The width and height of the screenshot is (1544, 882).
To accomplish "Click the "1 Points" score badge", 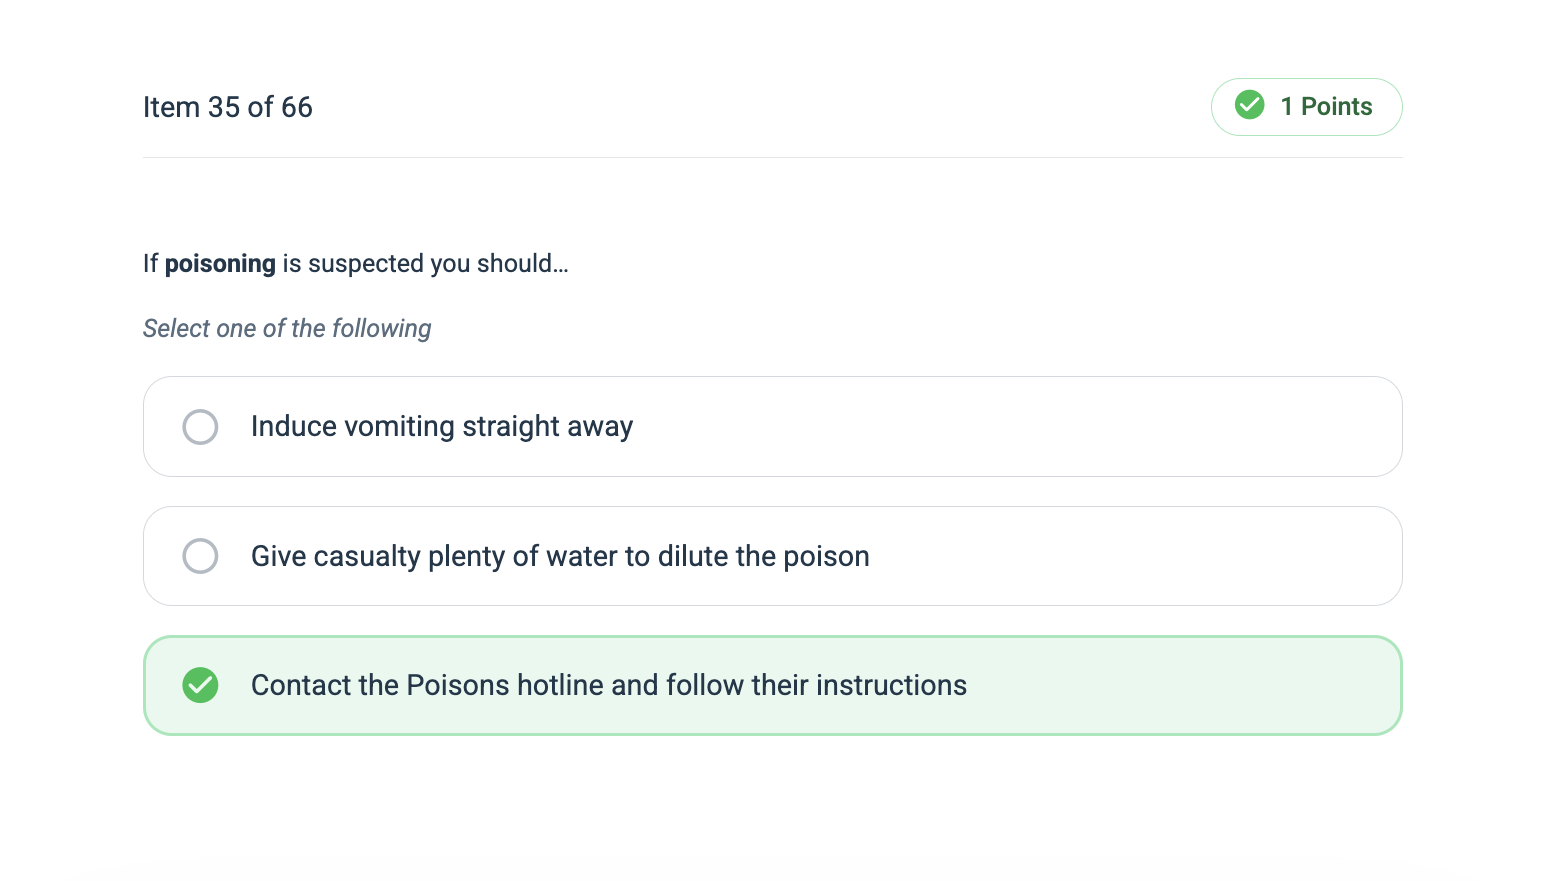I will [1306, 107].
